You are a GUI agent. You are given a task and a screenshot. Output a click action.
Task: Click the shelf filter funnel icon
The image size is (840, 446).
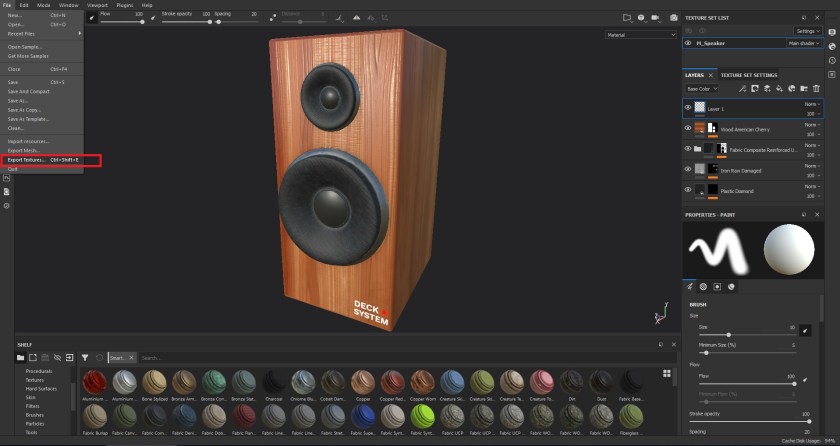[85, 358]
